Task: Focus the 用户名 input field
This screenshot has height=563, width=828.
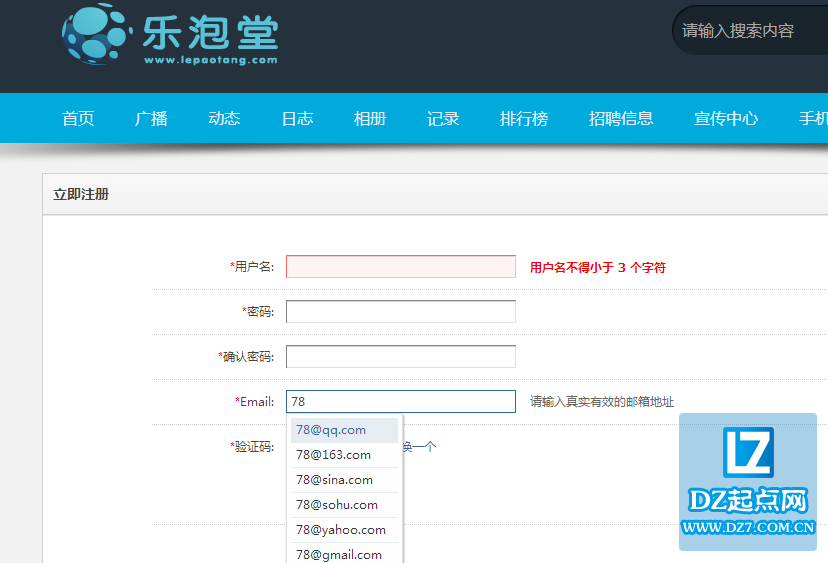Action: click(400, 267)
